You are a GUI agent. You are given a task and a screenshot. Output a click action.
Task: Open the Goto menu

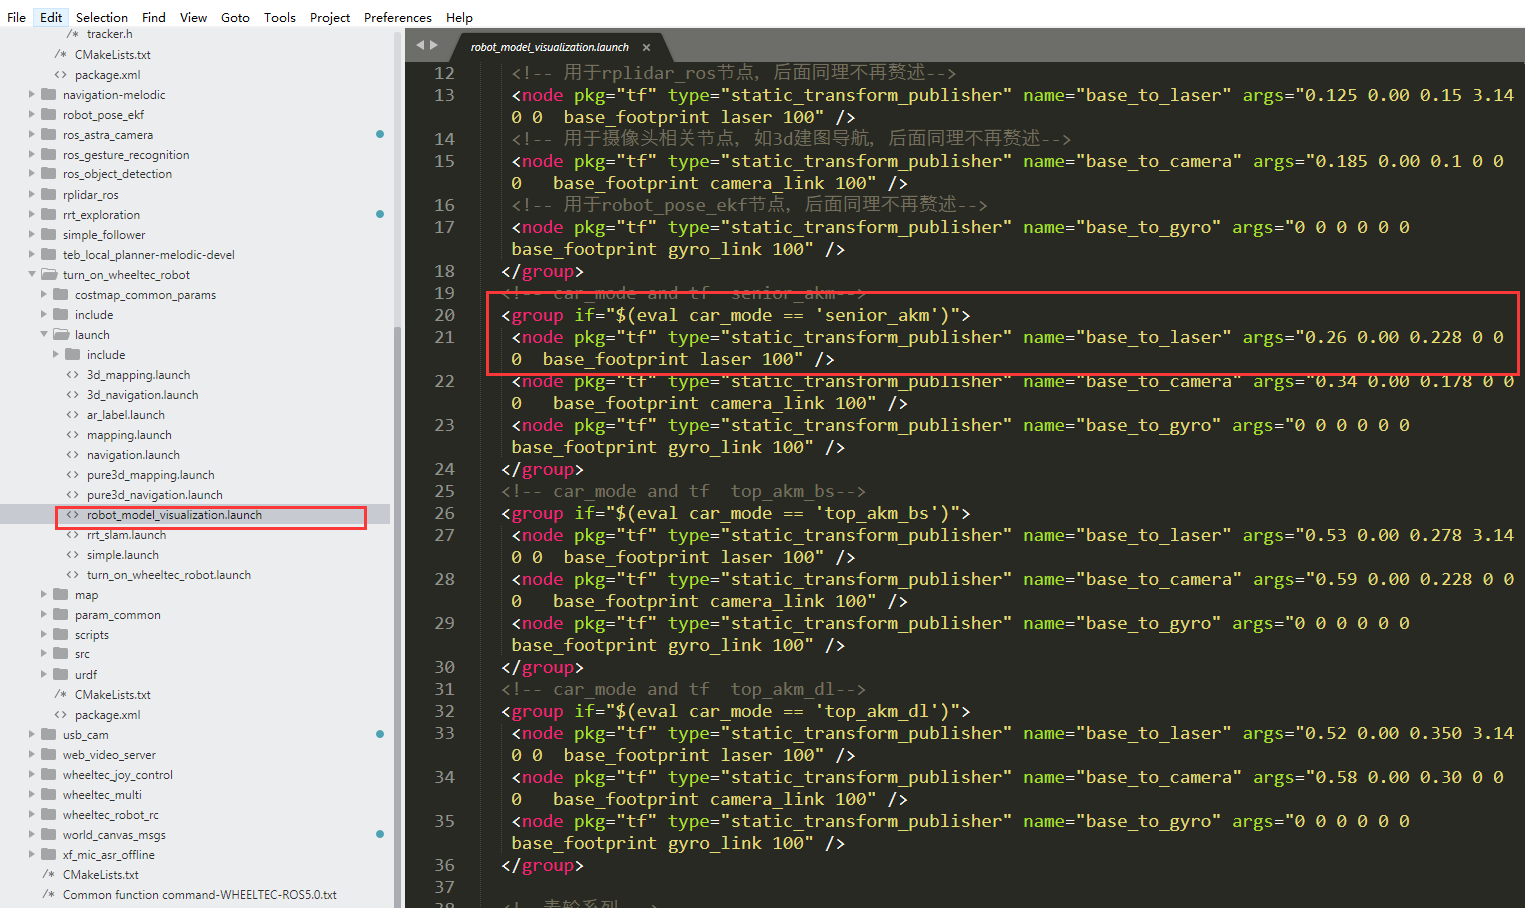point(235,17)
